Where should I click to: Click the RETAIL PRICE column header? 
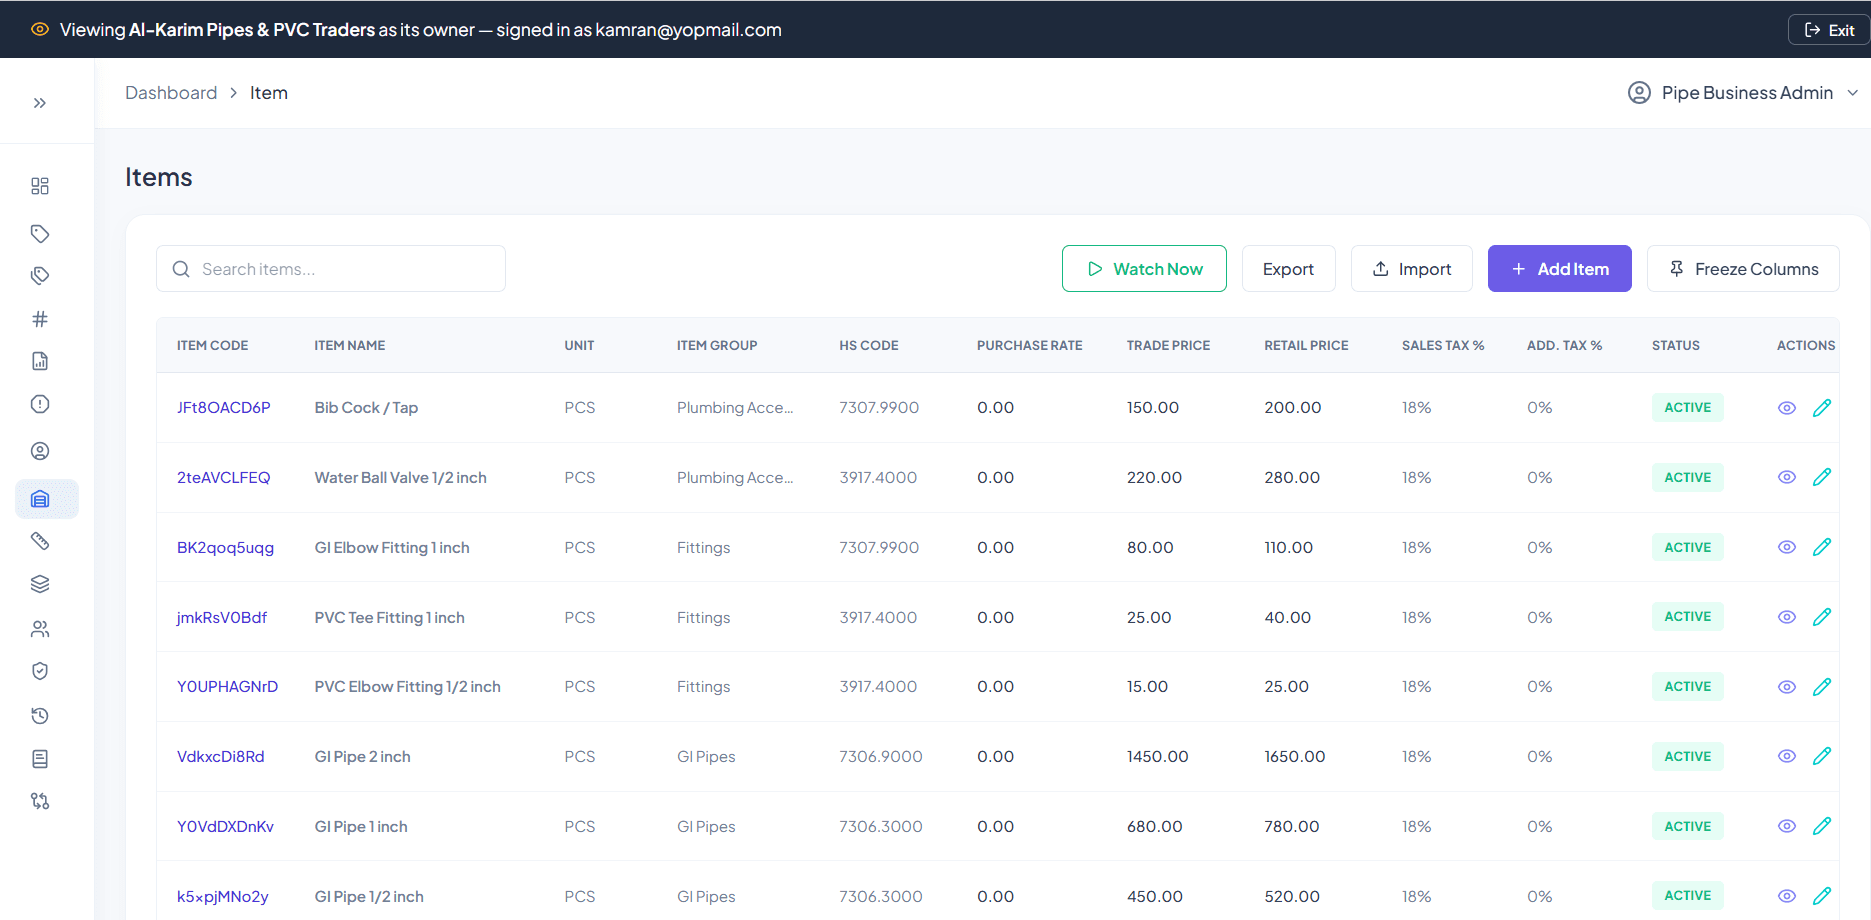pyautogui.click(x=1306, y=346)
